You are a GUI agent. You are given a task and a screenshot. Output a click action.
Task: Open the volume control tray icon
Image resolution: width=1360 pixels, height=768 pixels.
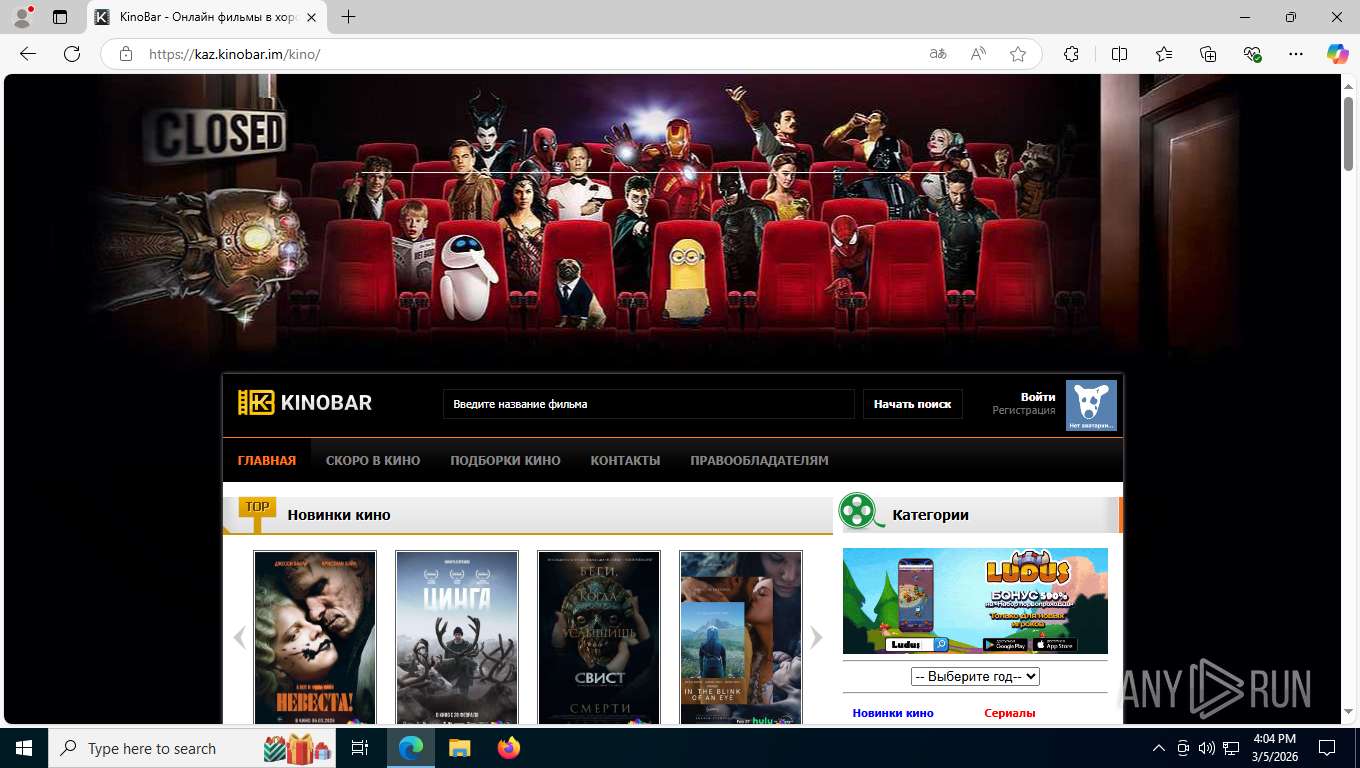click(x=1206, y=748)
